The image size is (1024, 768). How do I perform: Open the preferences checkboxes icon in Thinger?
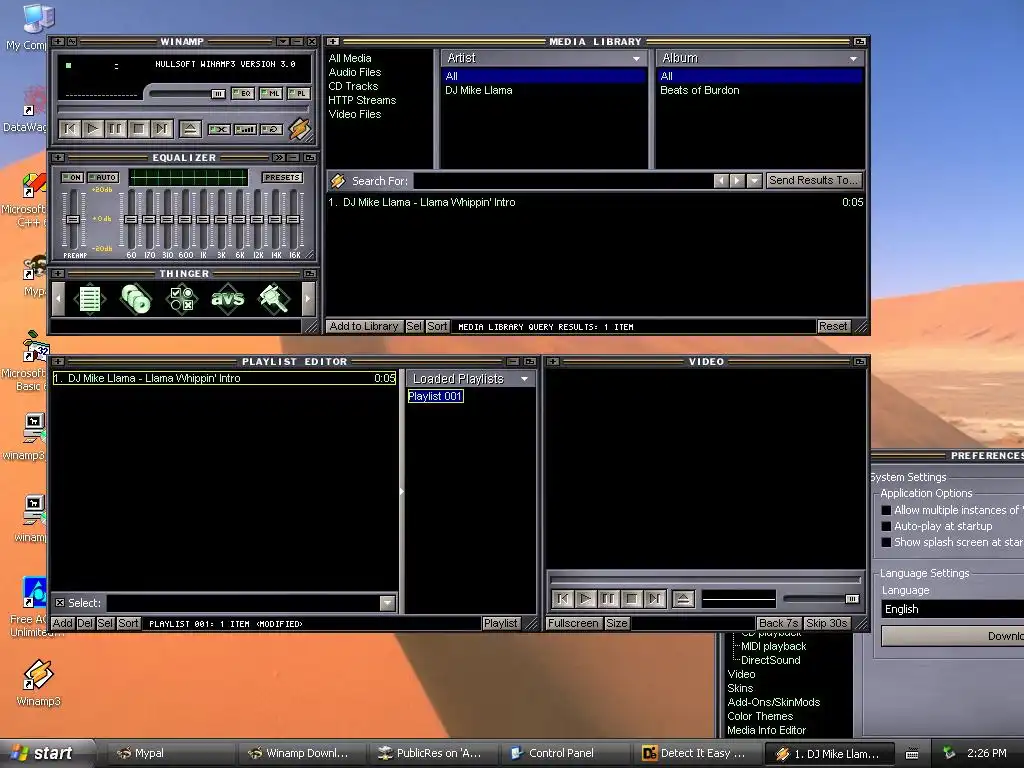pos(182,299)
